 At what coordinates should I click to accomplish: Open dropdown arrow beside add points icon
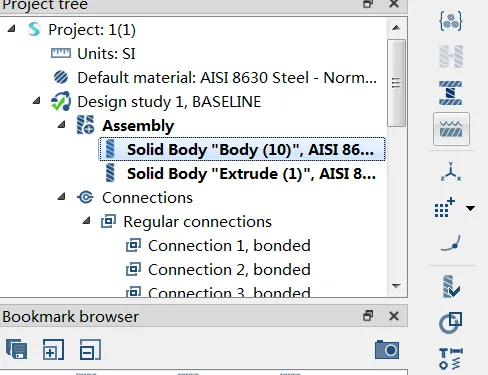pyautogui.click(x=470, y=208)
